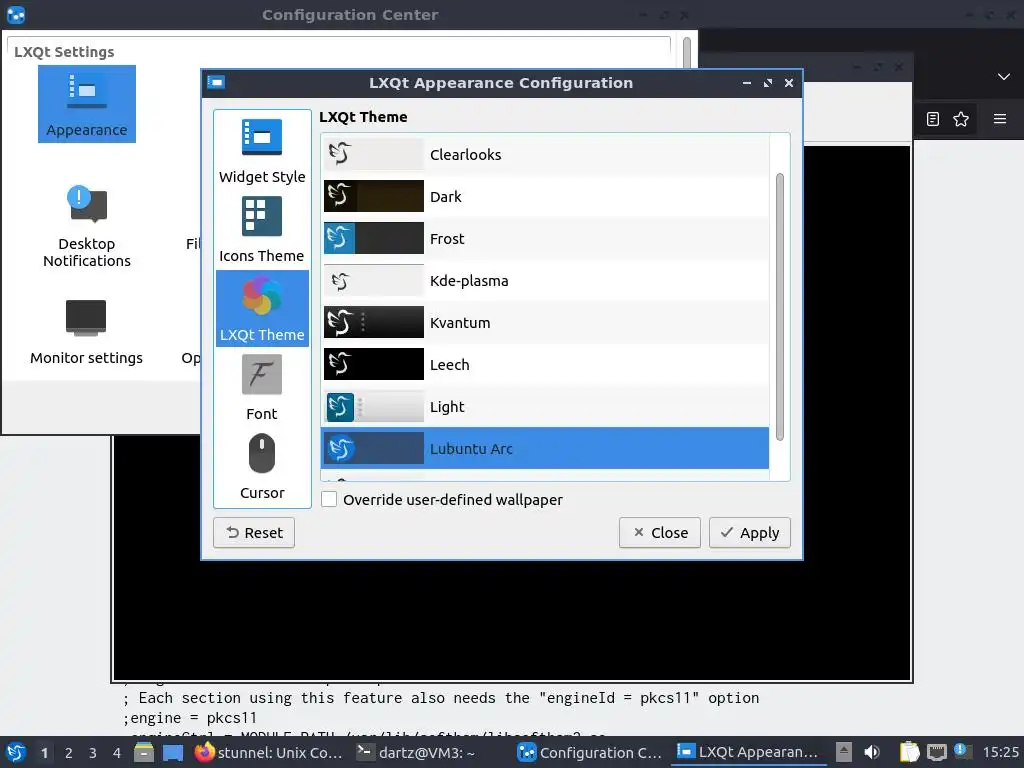Screen dimensions: 1024x768
Task: Open the Firefox reader view icon
Action: click(933, 119)
